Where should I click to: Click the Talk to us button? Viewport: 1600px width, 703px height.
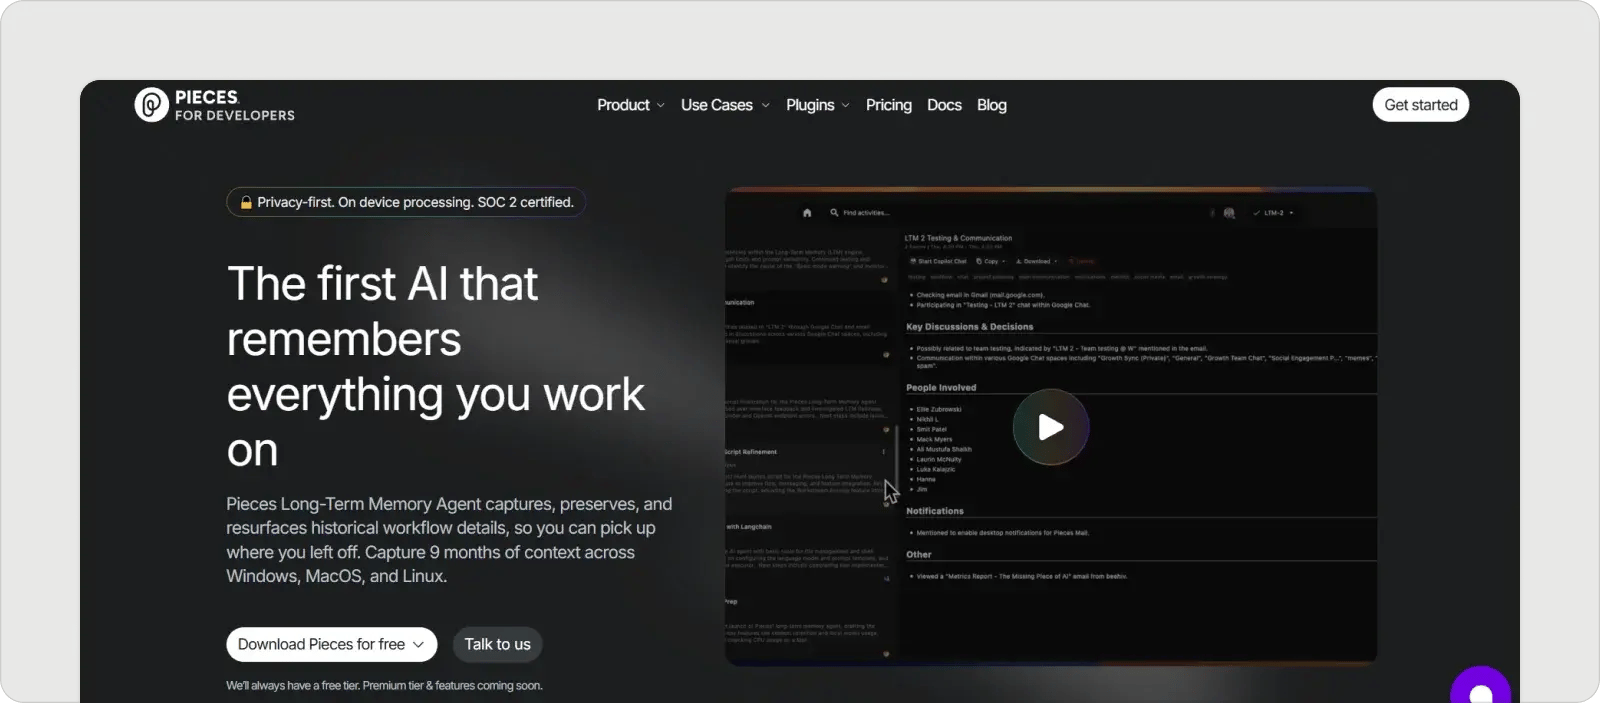497,644
